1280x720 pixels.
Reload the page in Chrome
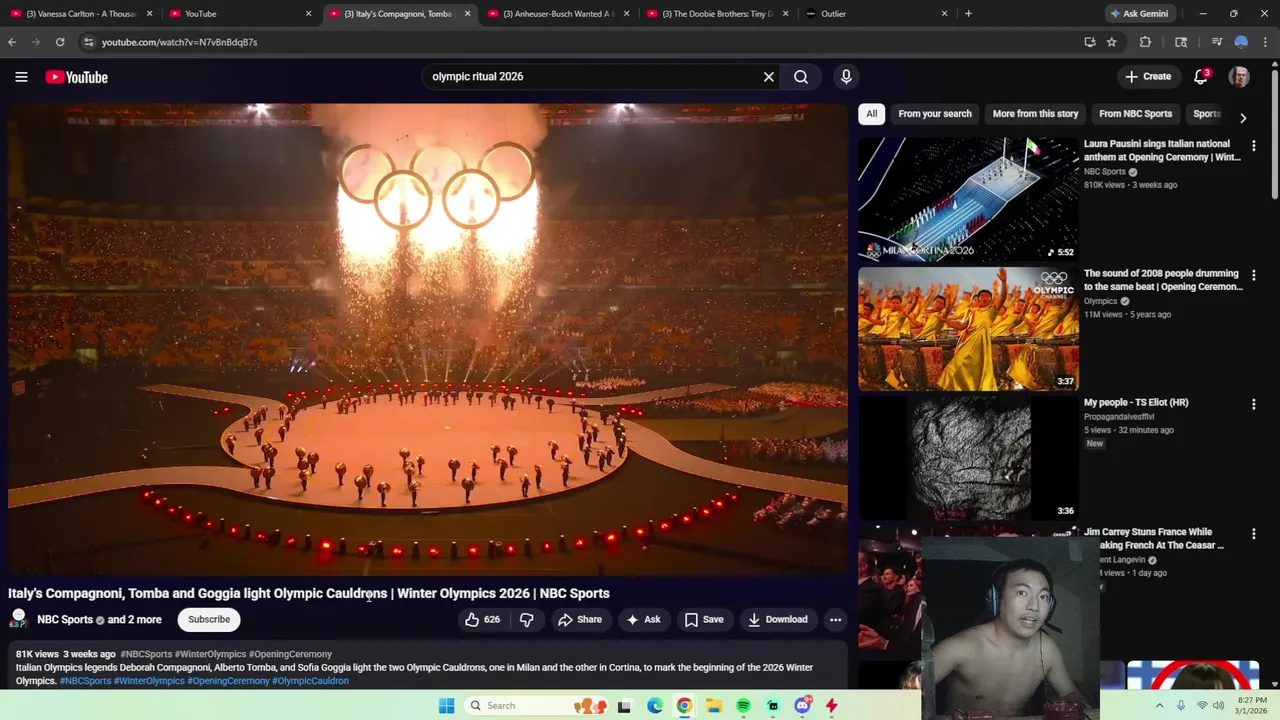[x=60, y=42]
